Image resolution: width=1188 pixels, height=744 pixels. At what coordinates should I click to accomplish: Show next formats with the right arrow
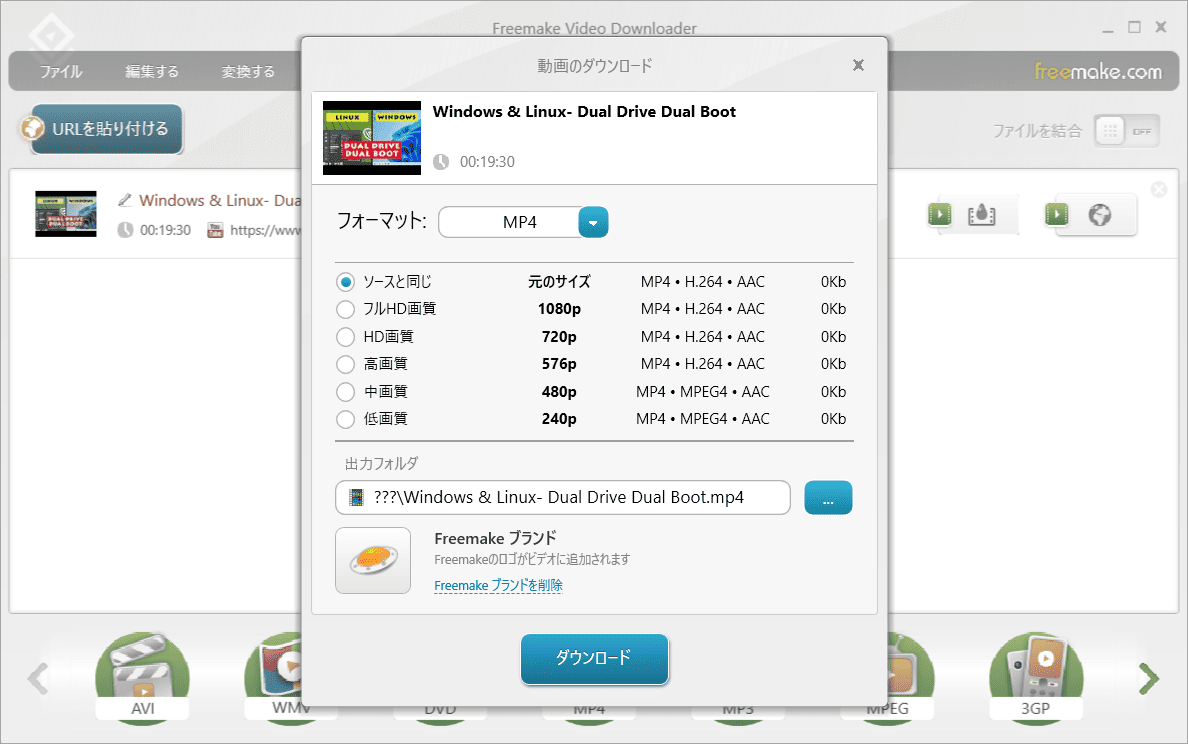coord(1149,679)
